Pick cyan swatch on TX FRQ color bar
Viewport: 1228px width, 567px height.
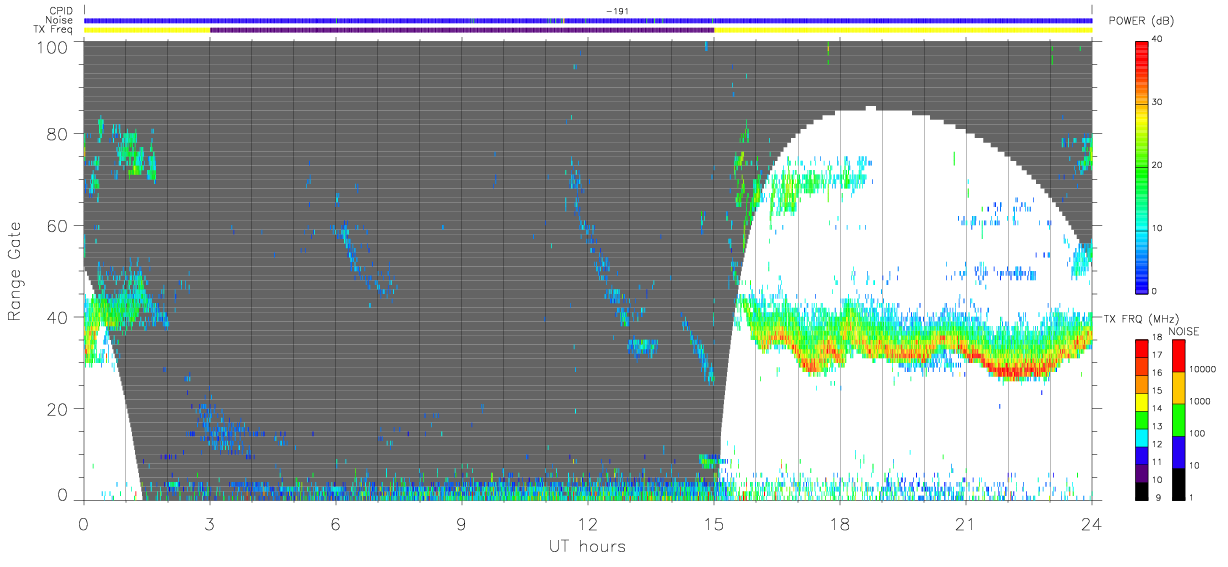click(1142, 436)
